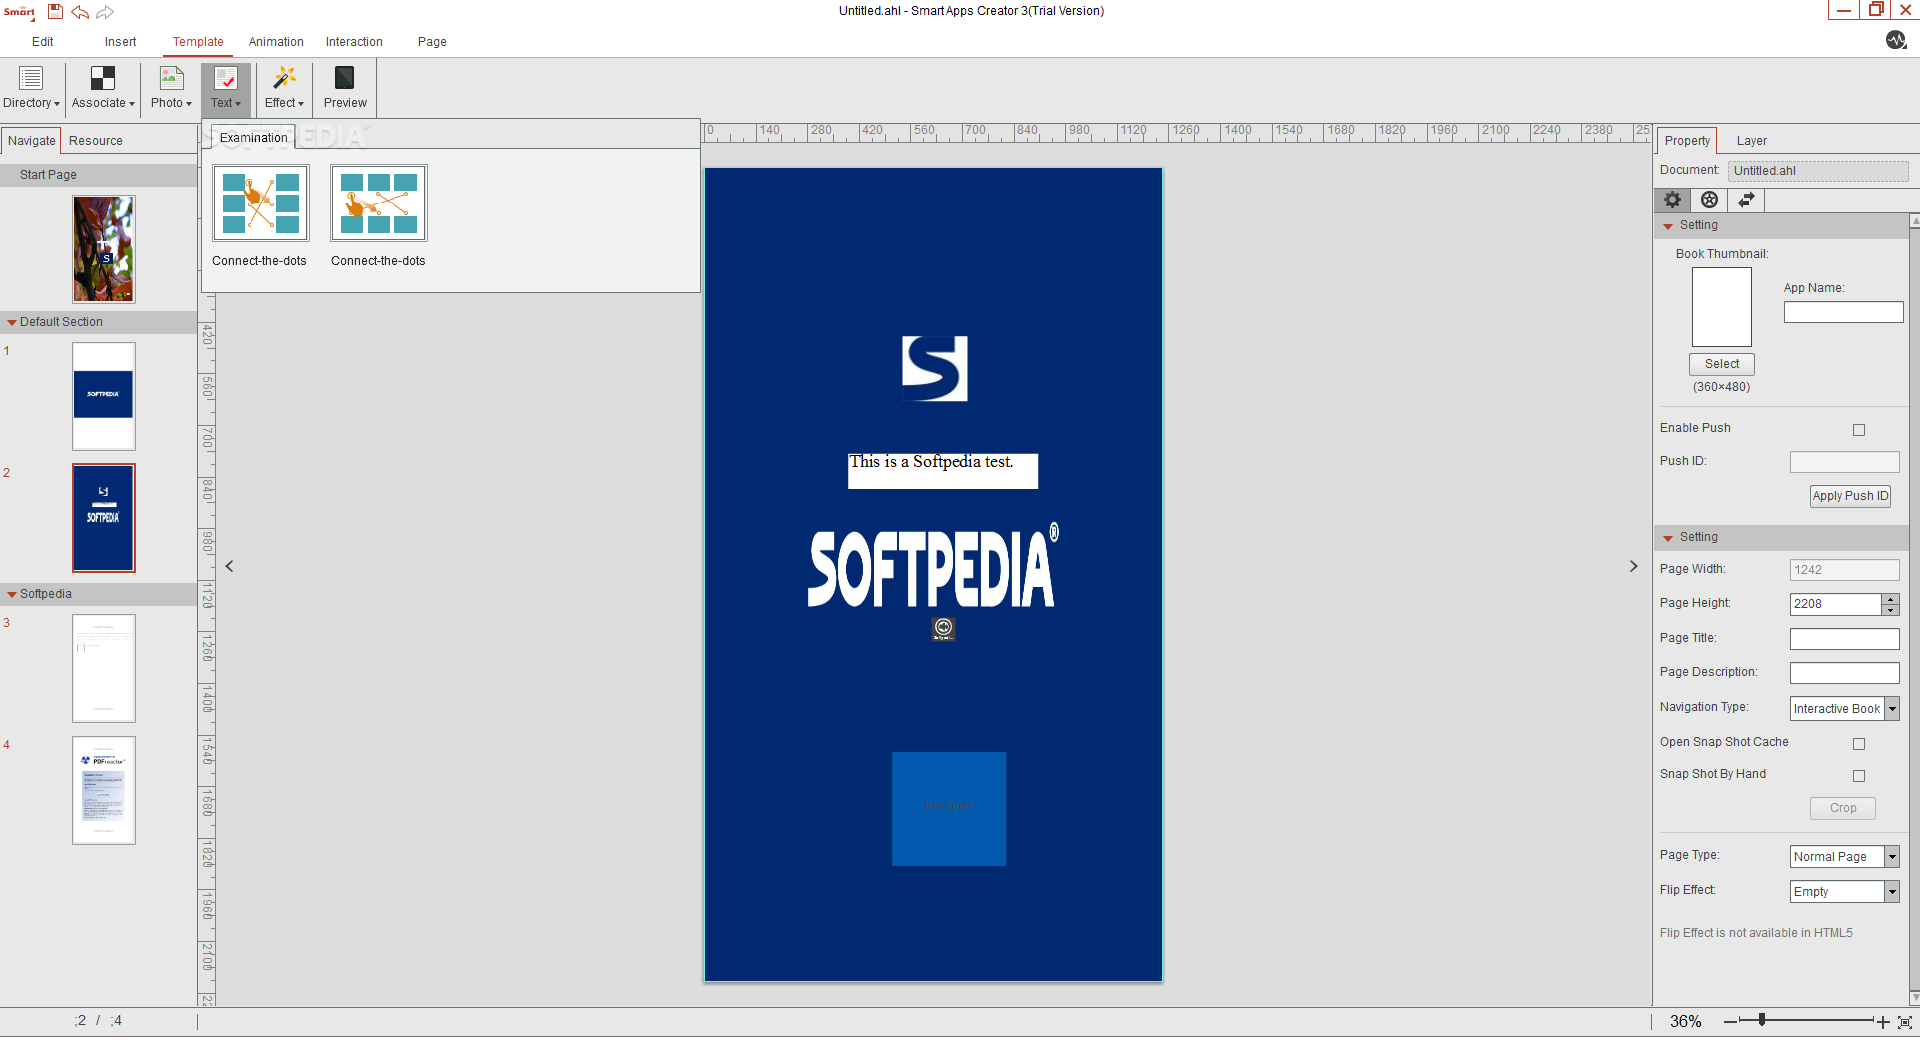Click zoom in plus icon
The height and width of the screenshot is (1040, 1920).
(x=1883, y=1022)
